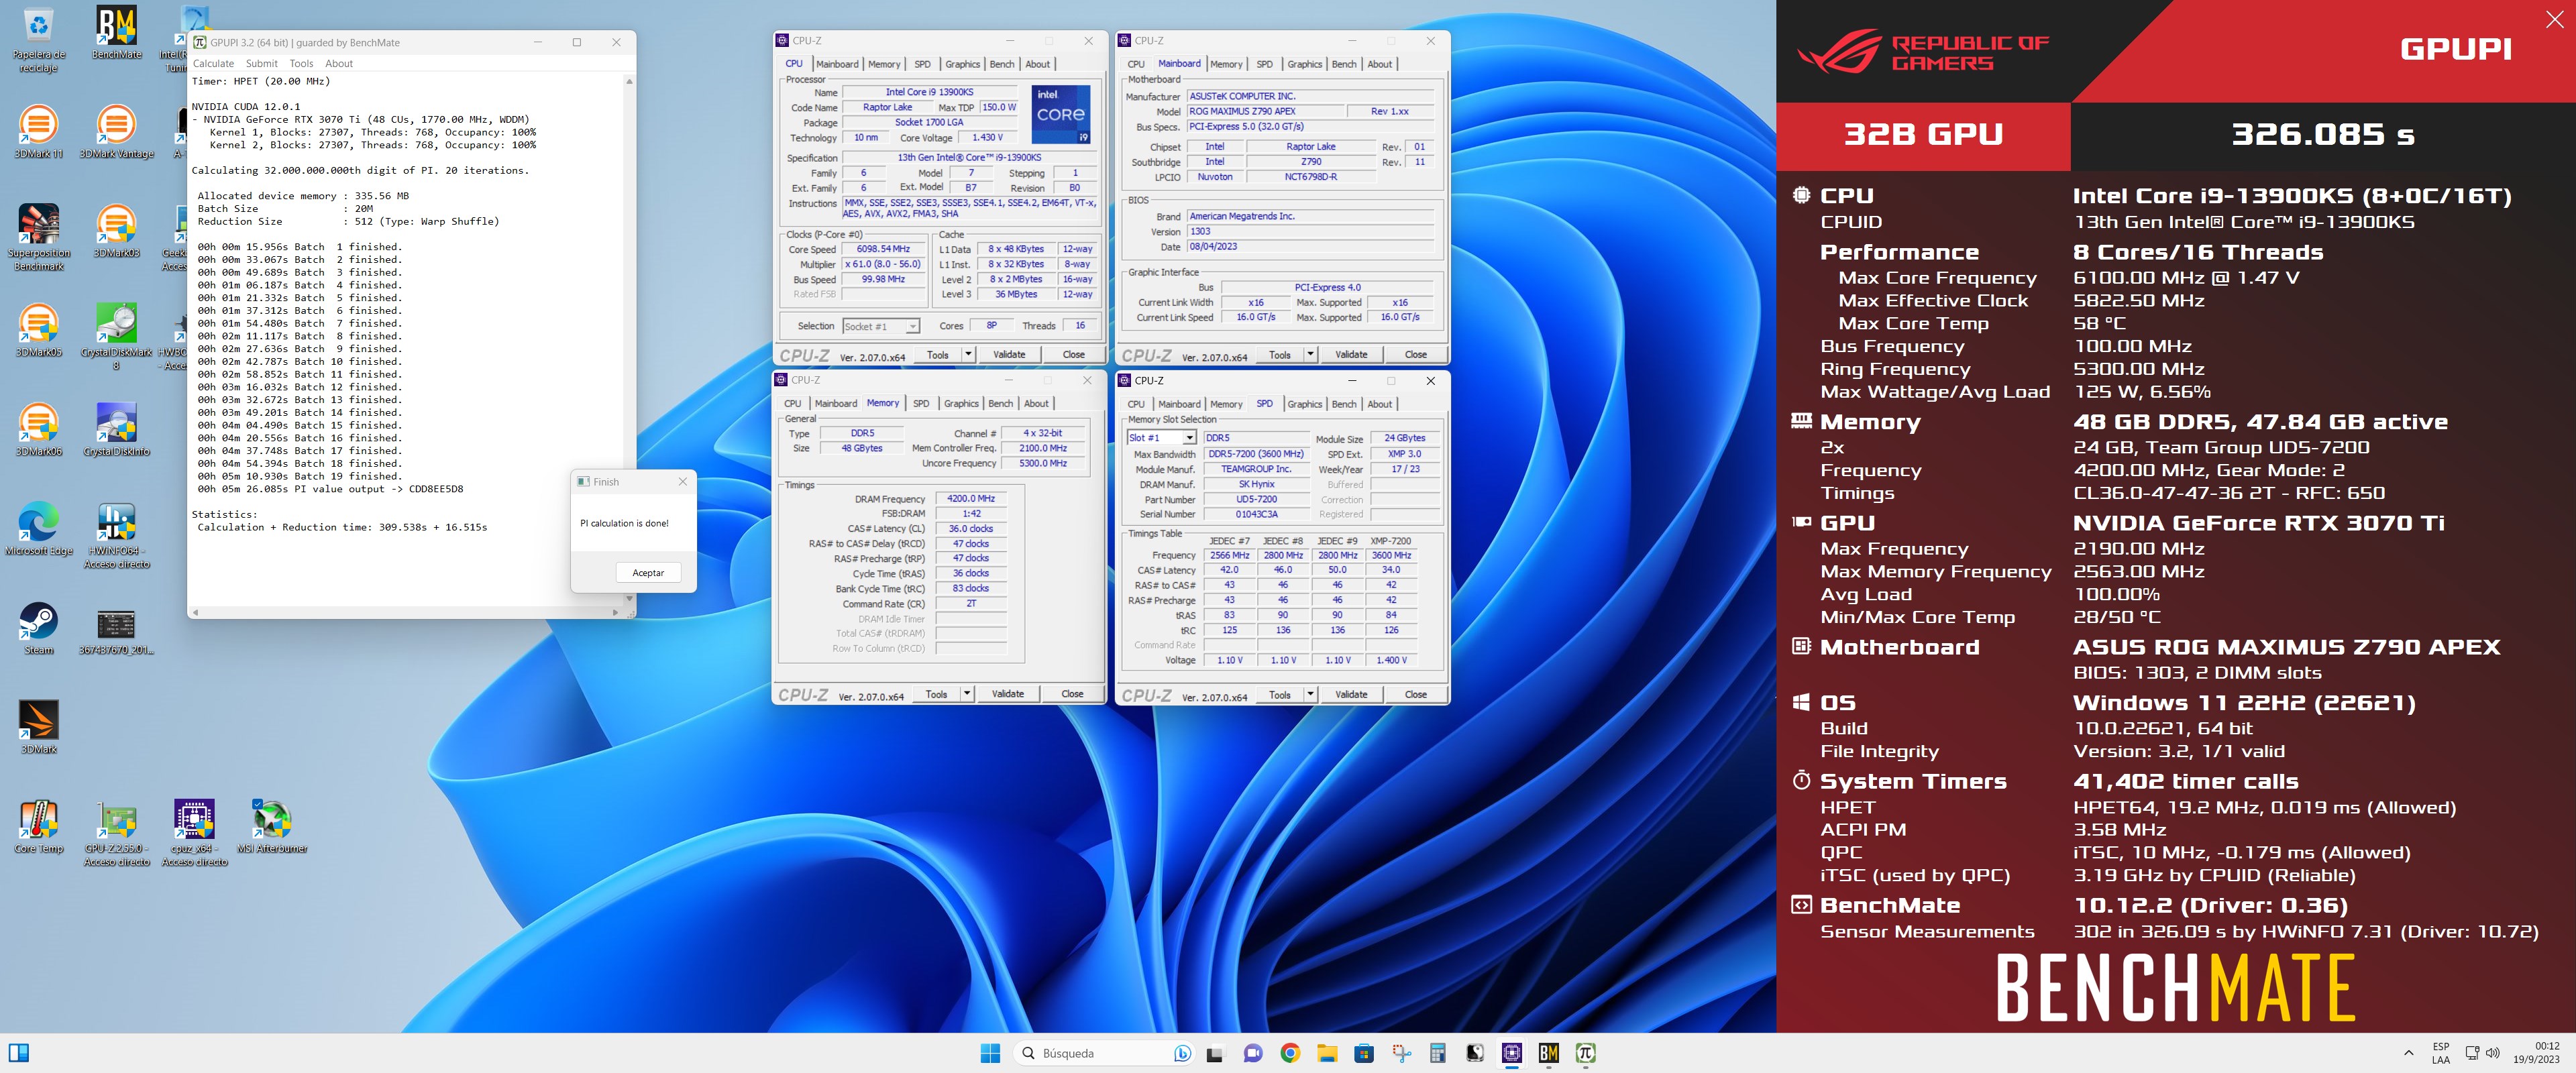
Task: Open the About menu in GPUPI
Action: [x=339, y=64]
